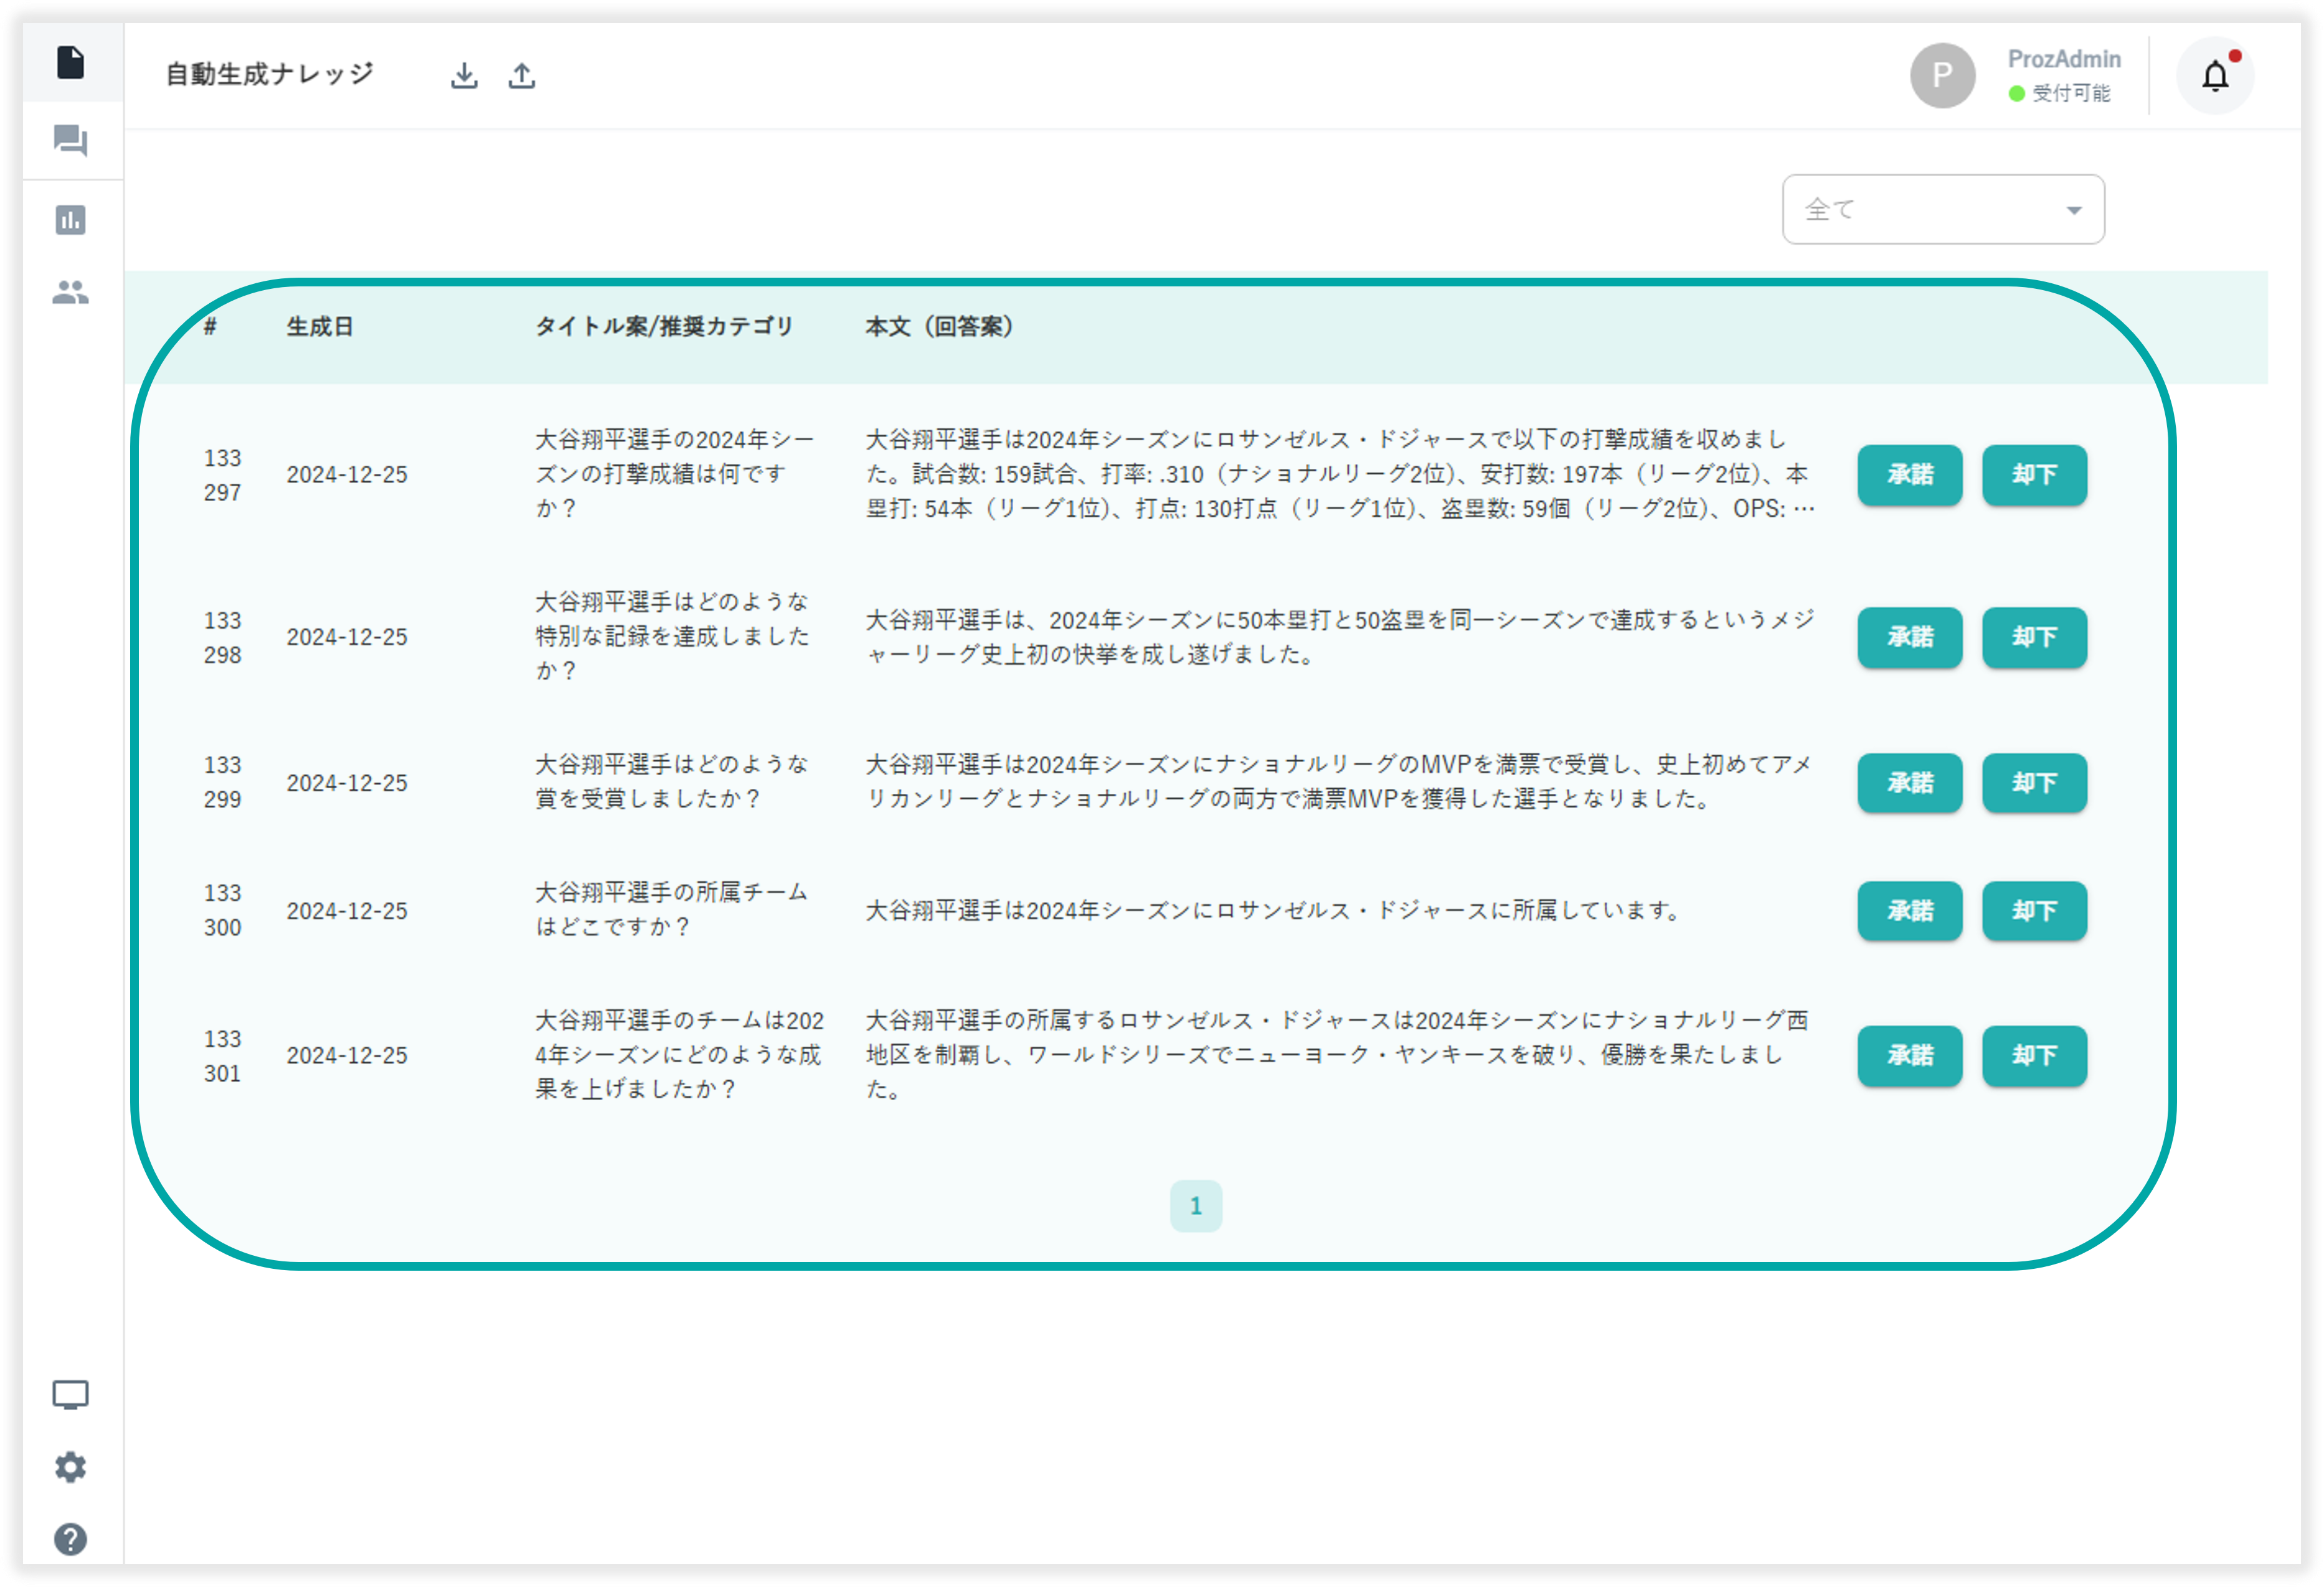The height and width of the screenshot is (1587, 2324).
Task: Reject row 133301 with 却下
Action: pos(2034,1056)
